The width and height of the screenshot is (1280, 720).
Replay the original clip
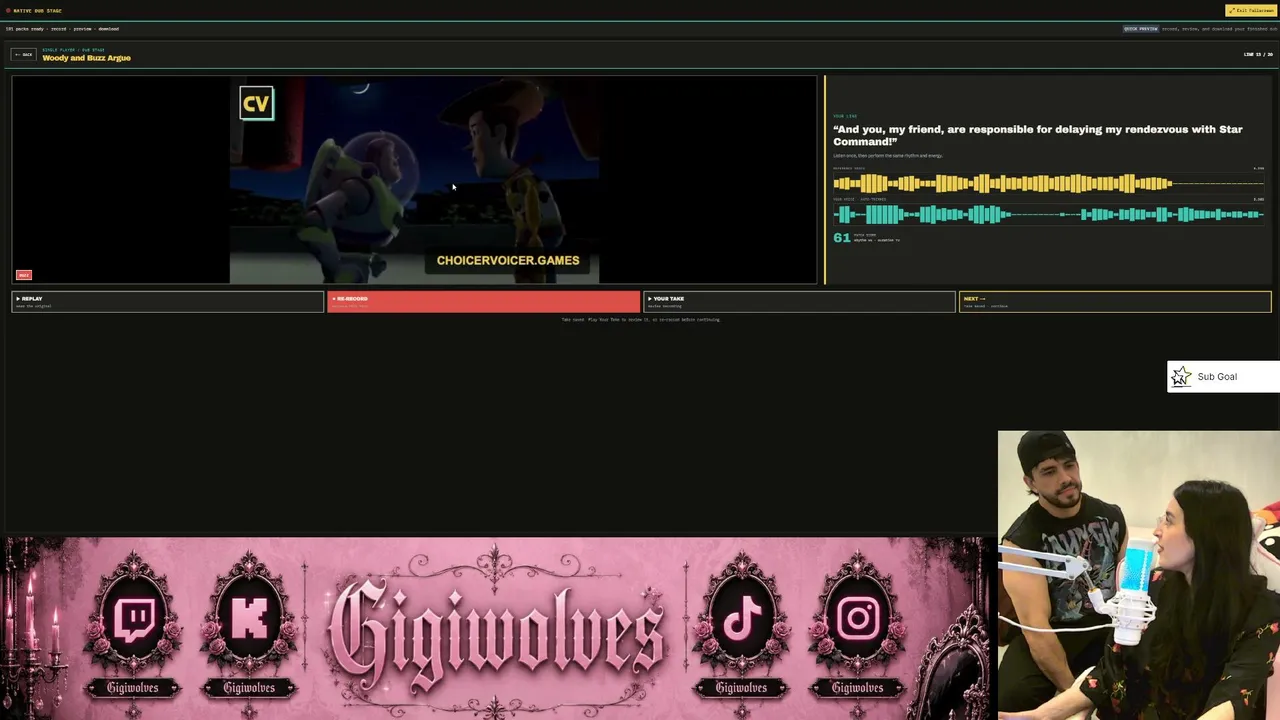tap(168, 301)
